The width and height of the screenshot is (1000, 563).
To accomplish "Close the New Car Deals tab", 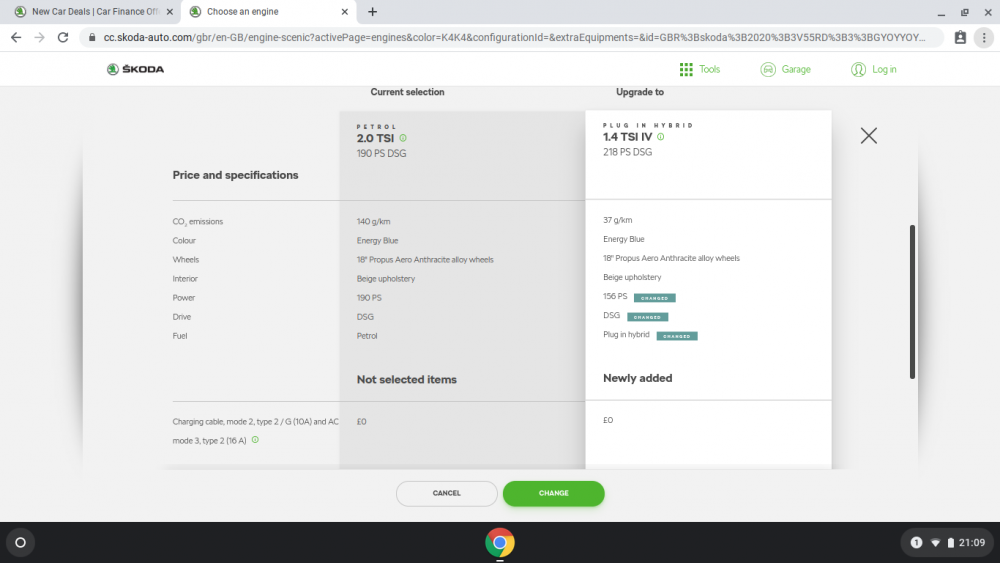I will point(170,11).
